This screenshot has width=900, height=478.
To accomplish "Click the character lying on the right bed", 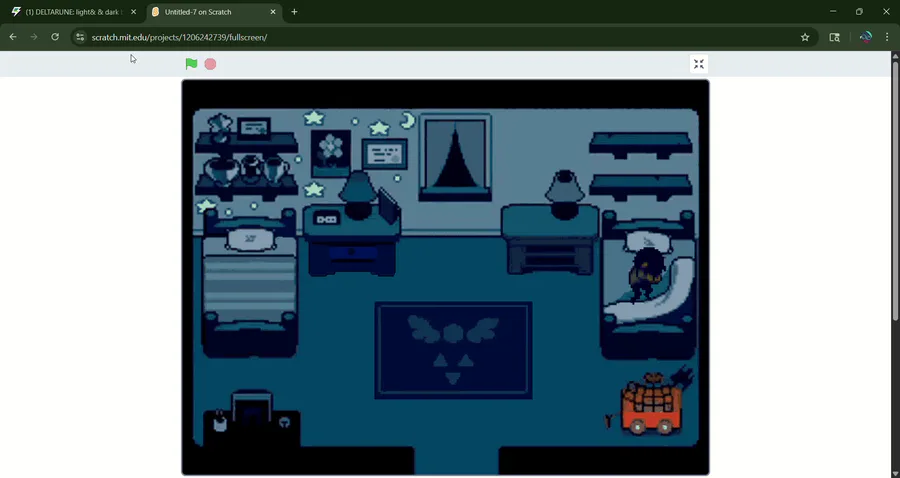I will pyautogui.click(x=647, y=274).
